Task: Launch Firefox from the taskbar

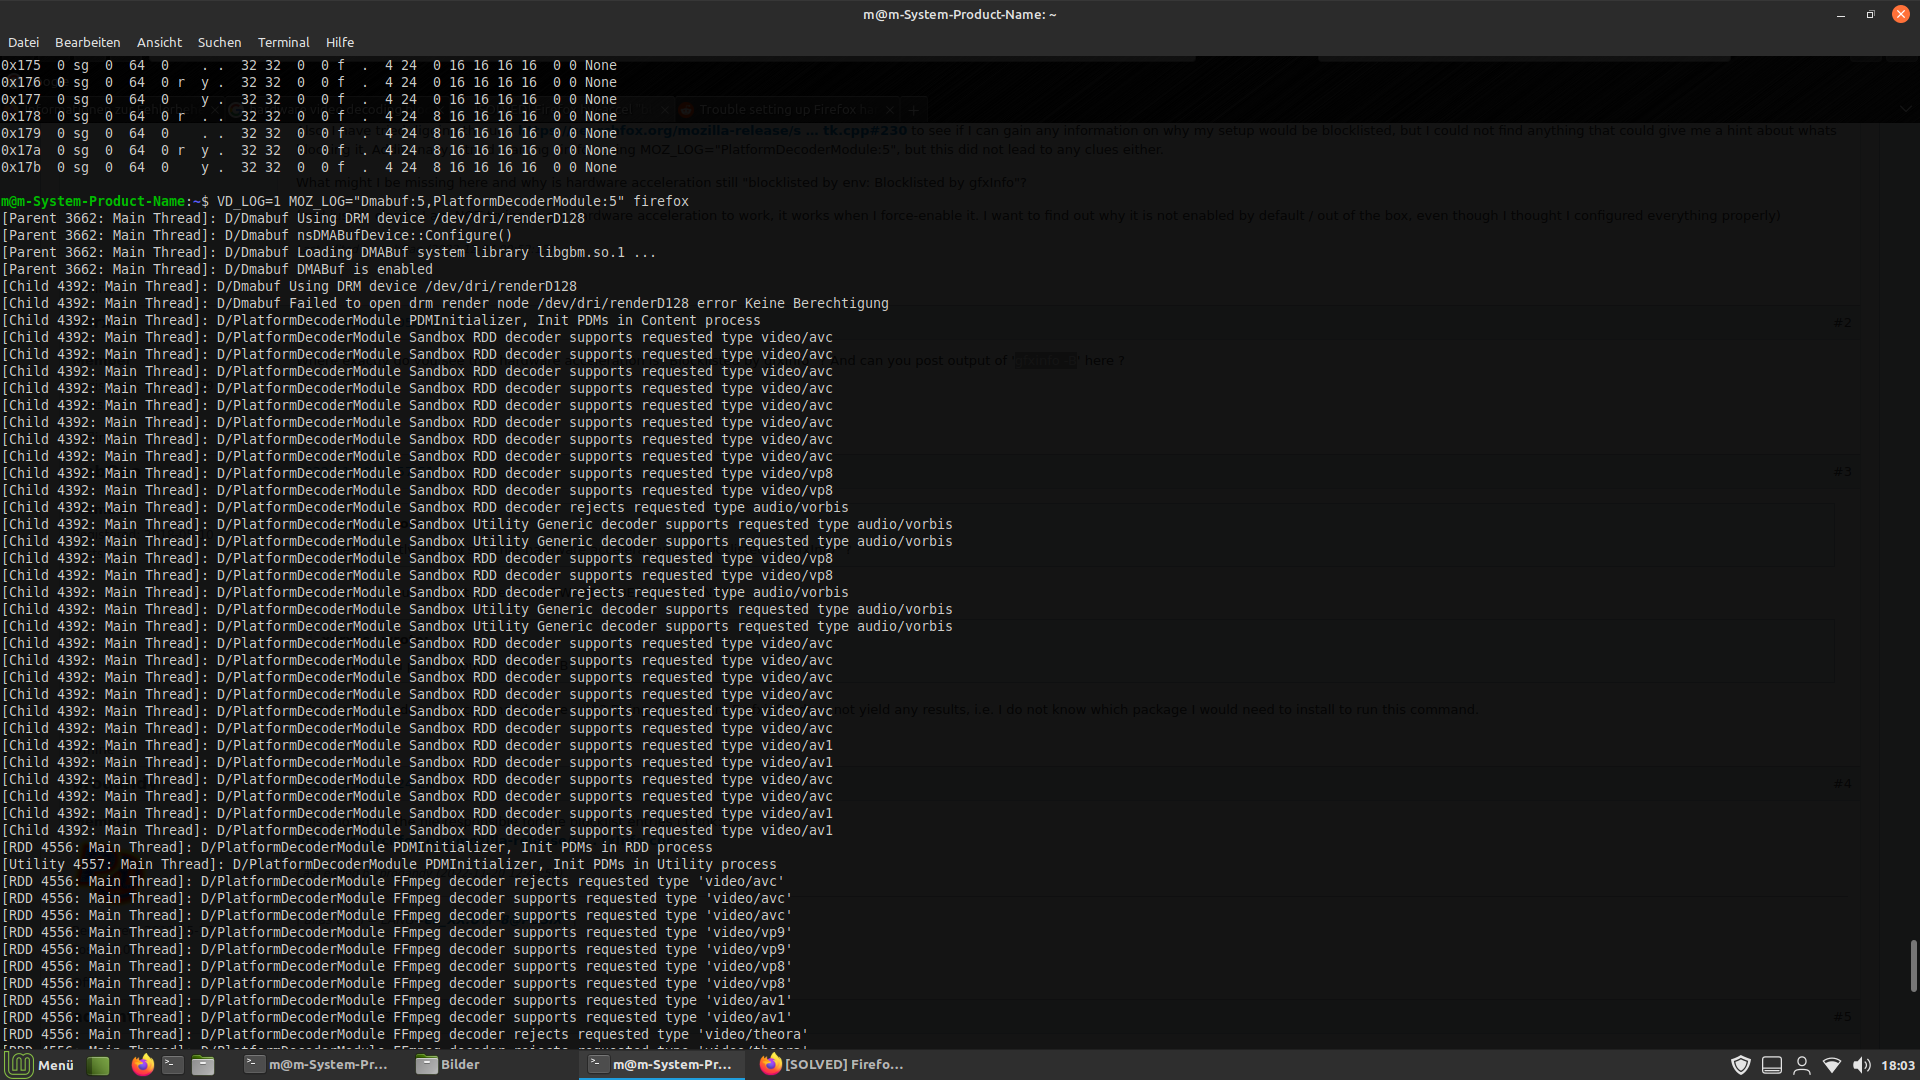Action: [x=142, y=1064]
